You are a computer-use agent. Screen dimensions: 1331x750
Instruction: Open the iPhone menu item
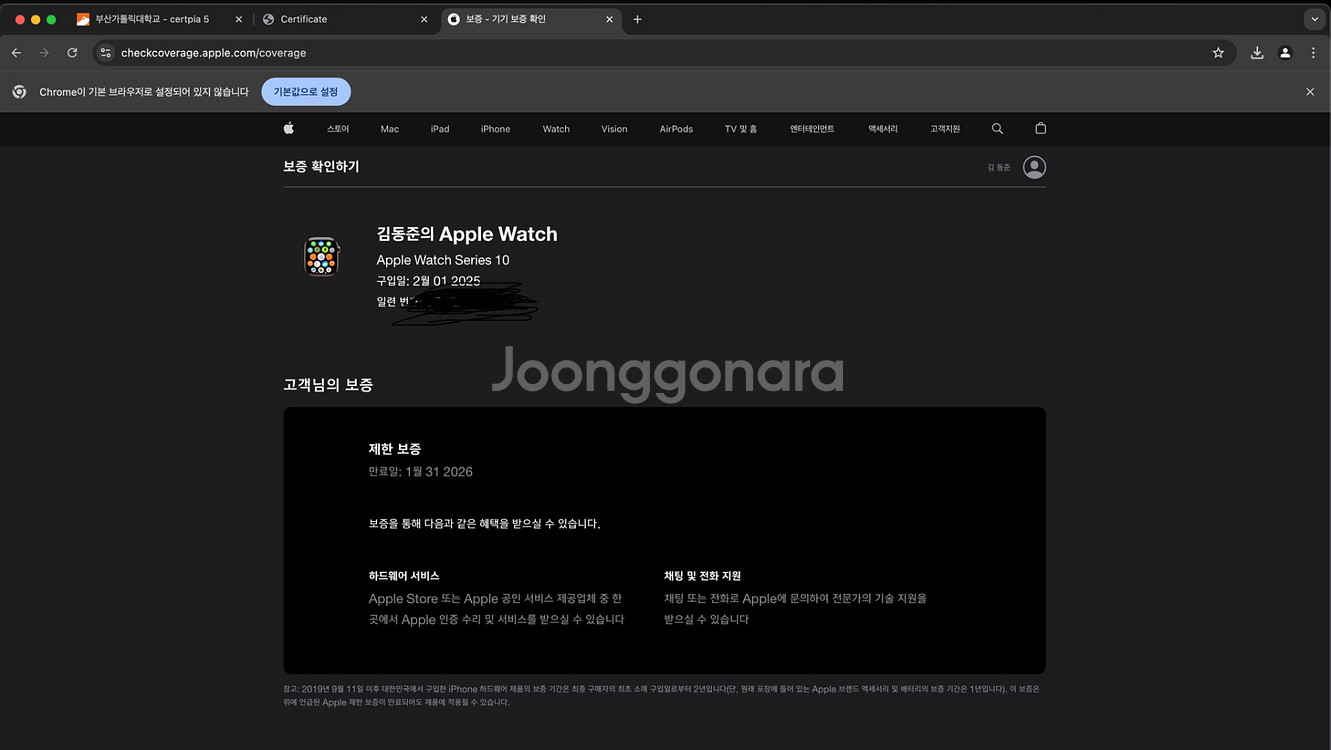[x=495, y=129]
